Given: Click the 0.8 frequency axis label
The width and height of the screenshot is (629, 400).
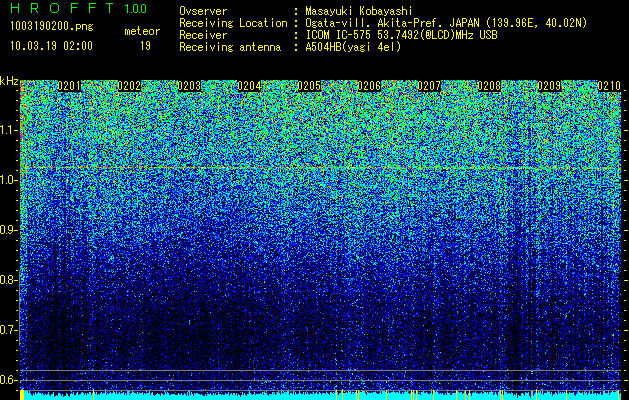Looking at the screenshot, I should point(8,280).
